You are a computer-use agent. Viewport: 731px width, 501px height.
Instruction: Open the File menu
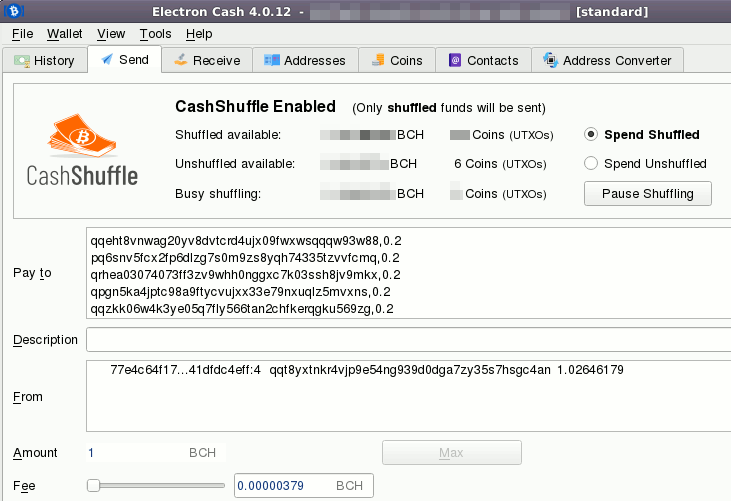(x=22, y=34)
